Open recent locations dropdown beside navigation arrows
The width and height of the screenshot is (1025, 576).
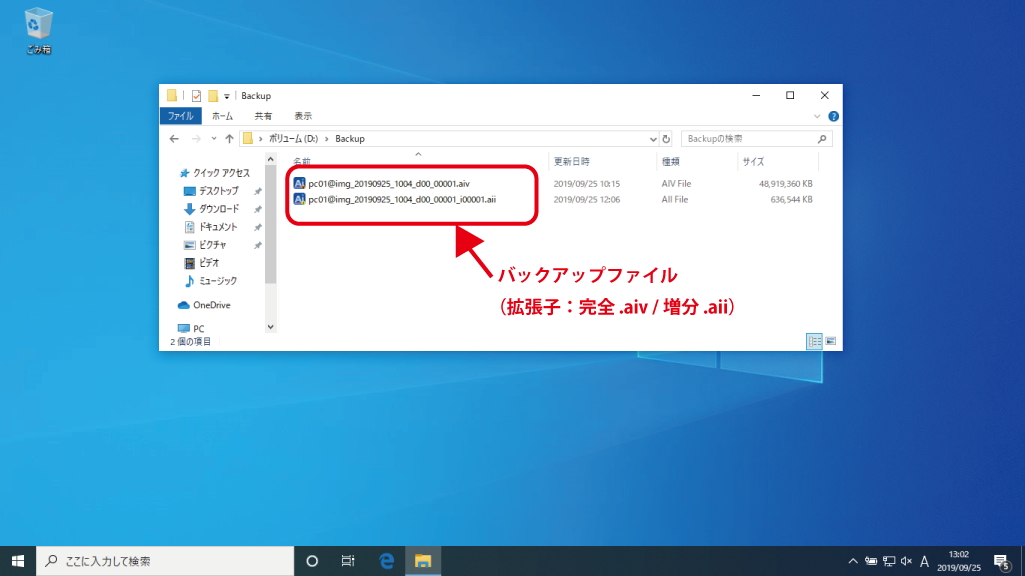[213, 139]
